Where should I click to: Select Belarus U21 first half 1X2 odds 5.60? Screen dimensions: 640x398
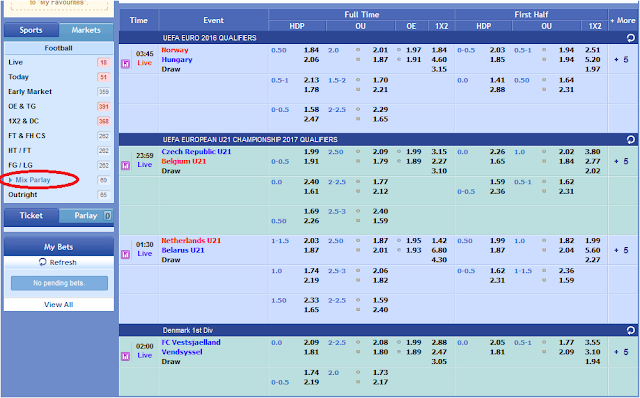coord(593,250)
